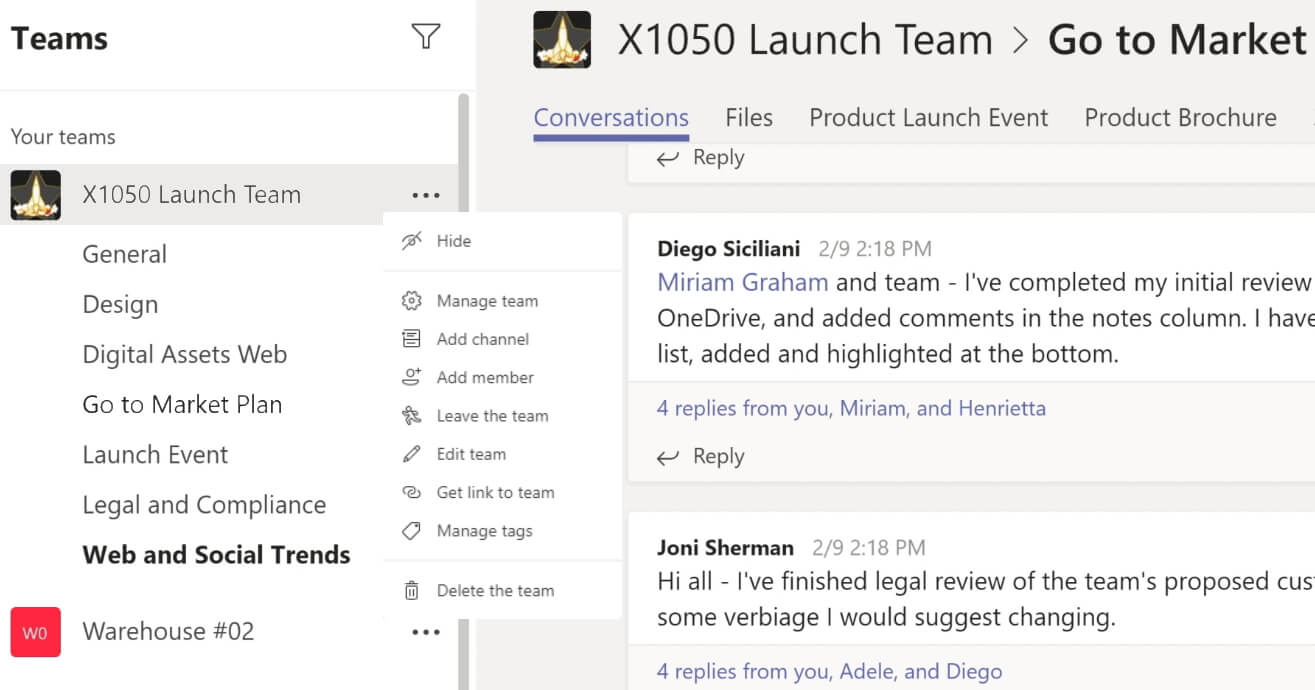Click the Warehouse #02 red team avatar

pyautogui.click(x=35, y=632)
